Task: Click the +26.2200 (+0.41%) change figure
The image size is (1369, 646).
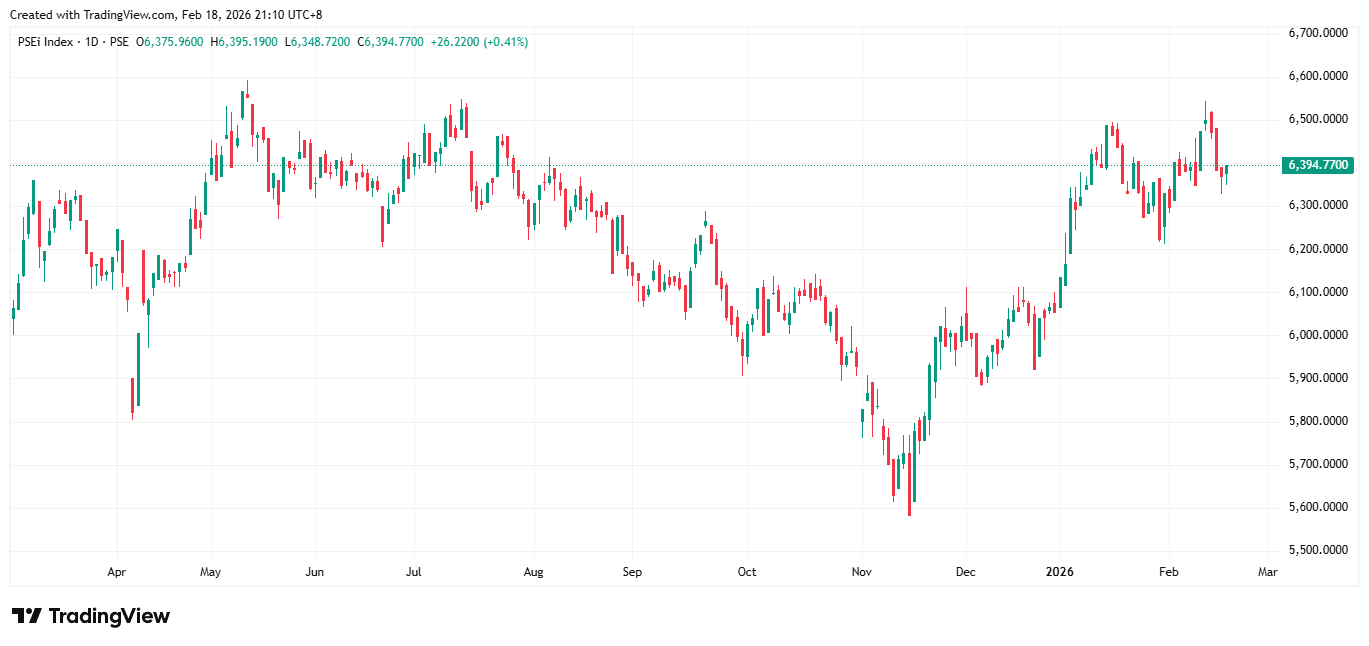Action: click(479, 42)
